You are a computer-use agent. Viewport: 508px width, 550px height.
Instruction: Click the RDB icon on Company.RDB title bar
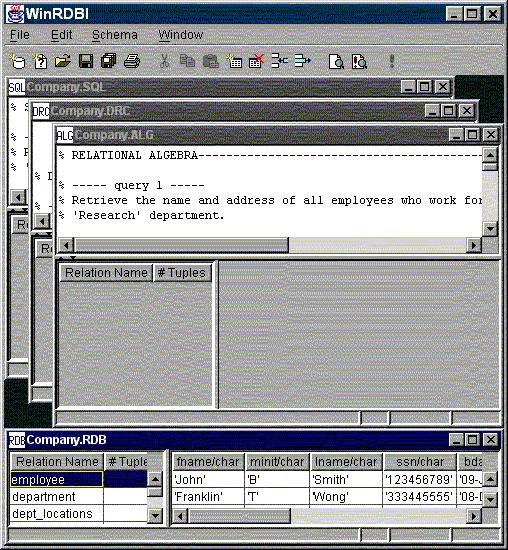coord(17,440)
